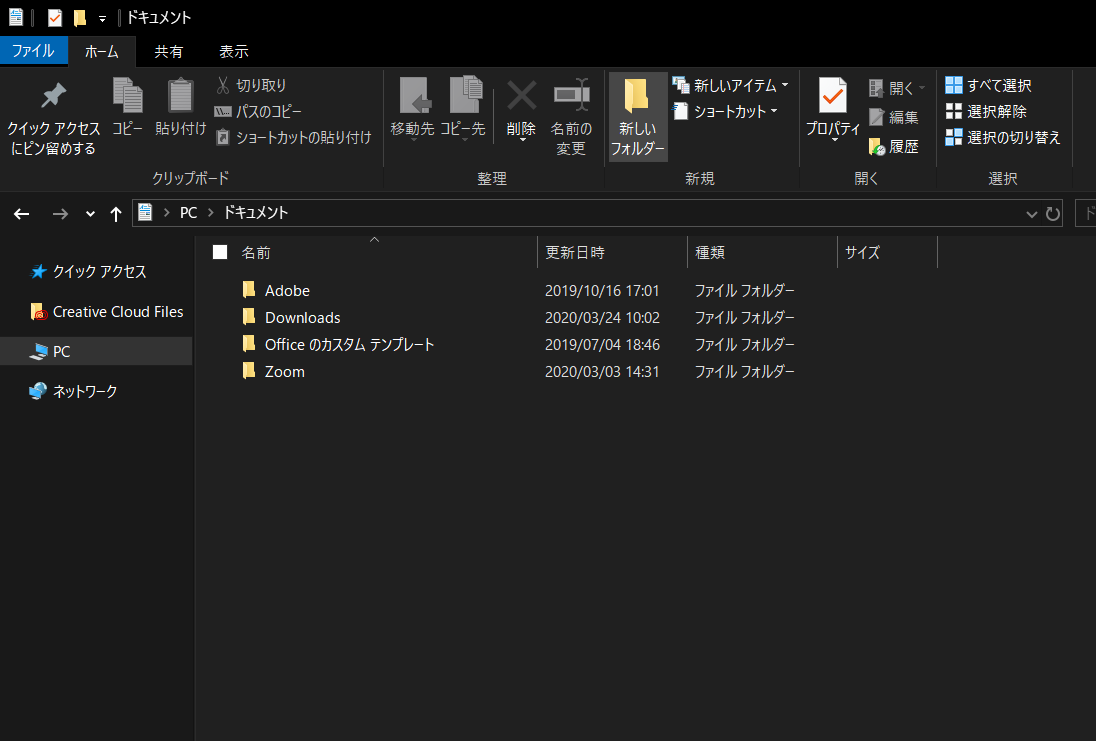Click the History (履歴) ribbon command

pyautogui.click(x=894, y=146)
